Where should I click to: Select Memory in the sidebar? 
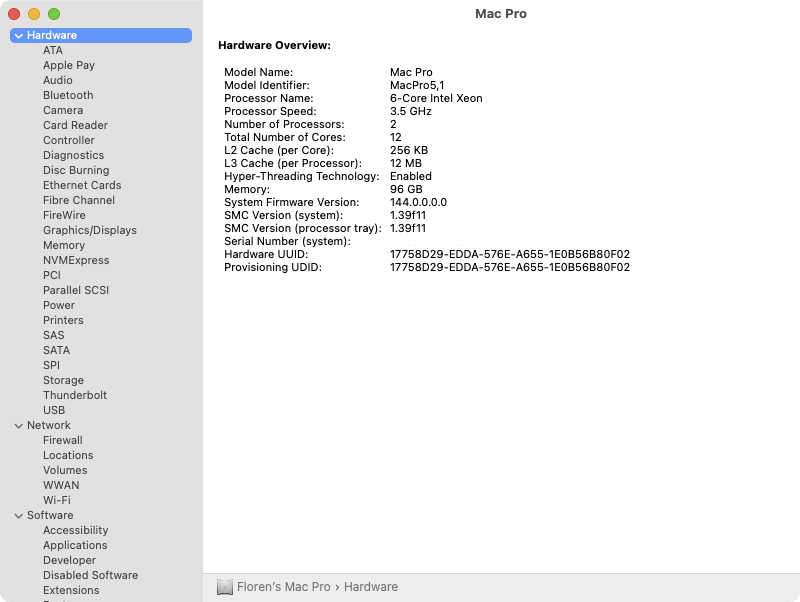[x=64, y=245]
